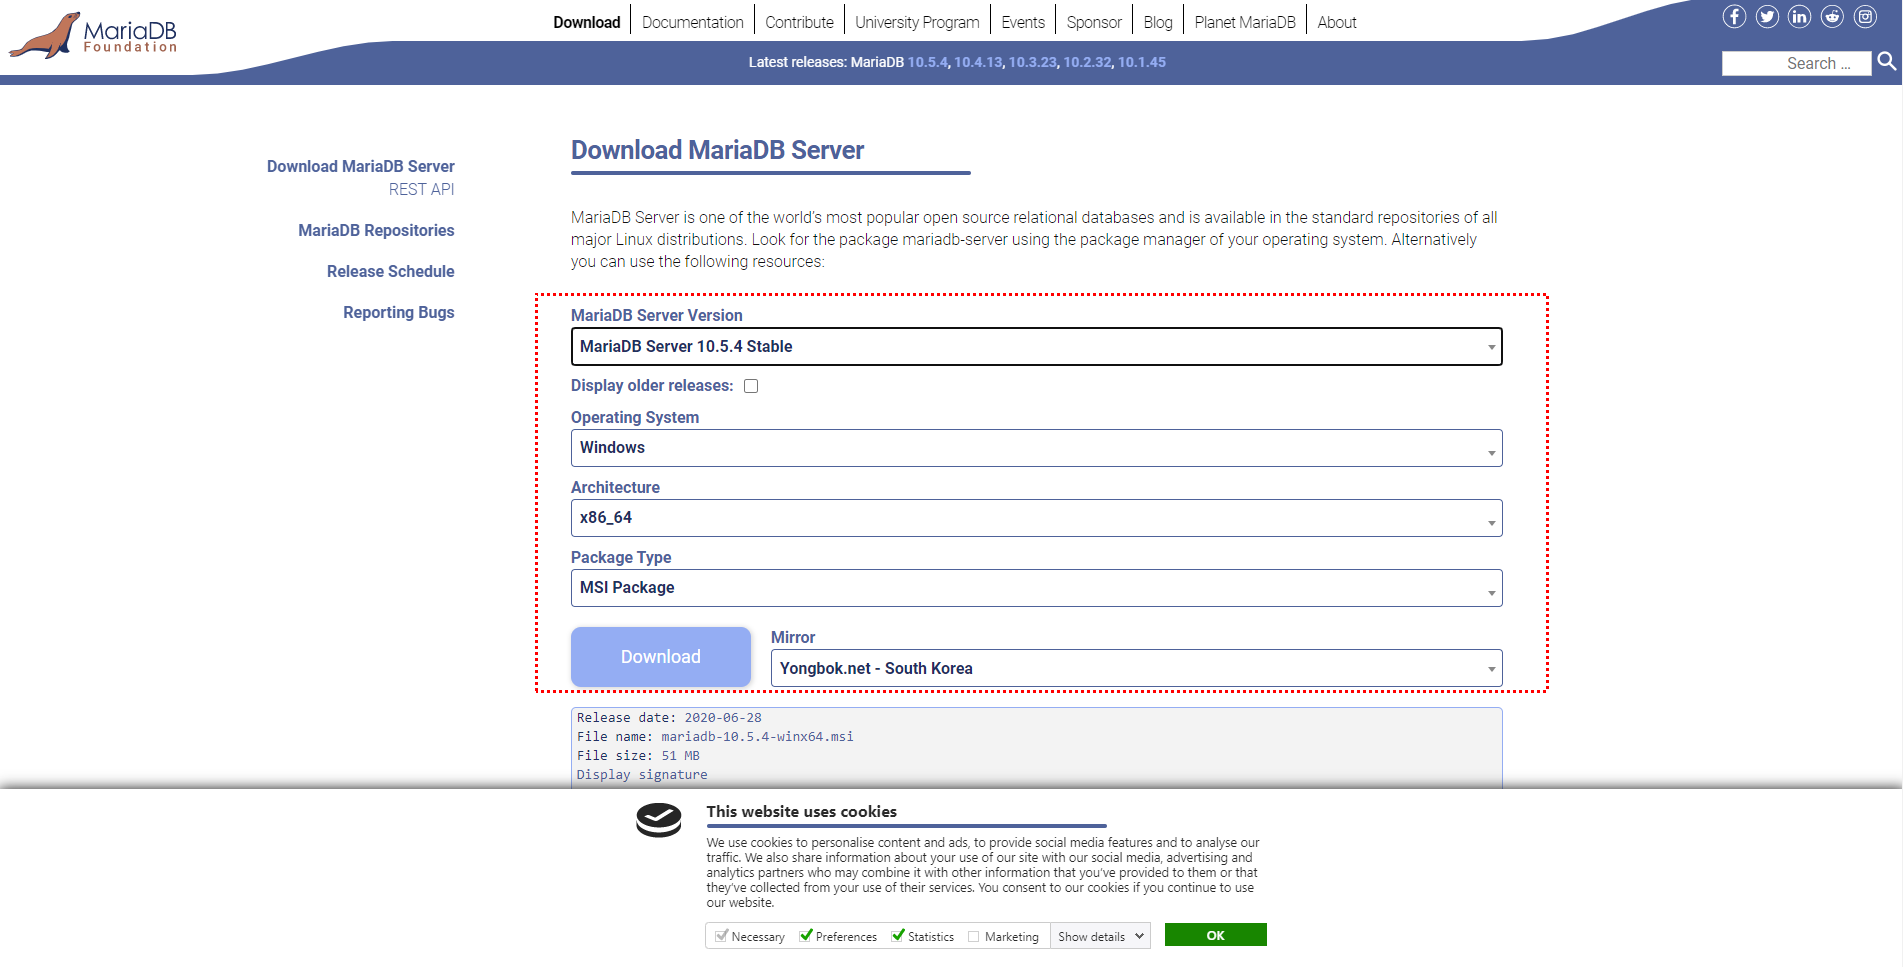Accept cookies with the OK button
This screenshot has height=967, width=1903.
coord(1216,935)
